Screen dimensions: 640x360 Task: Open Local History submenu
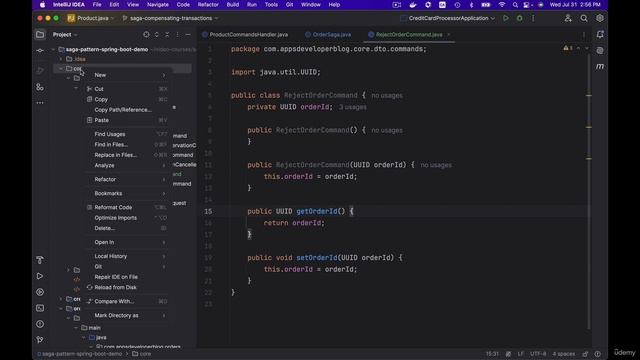(127, 256)
